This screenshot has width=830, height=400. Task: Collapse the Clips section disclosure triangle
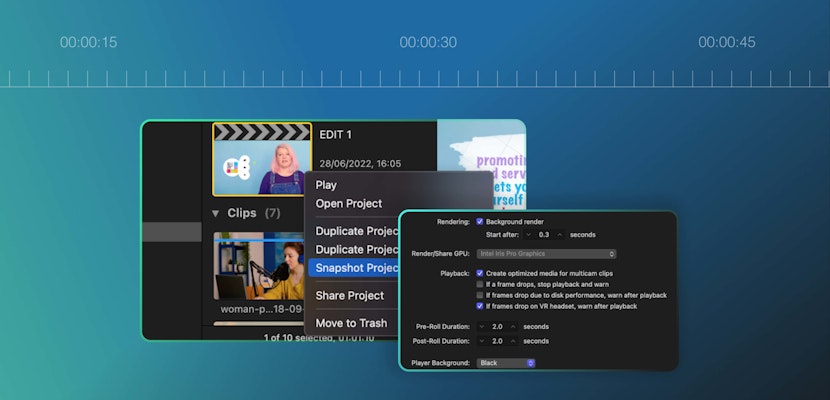(216, 213)
